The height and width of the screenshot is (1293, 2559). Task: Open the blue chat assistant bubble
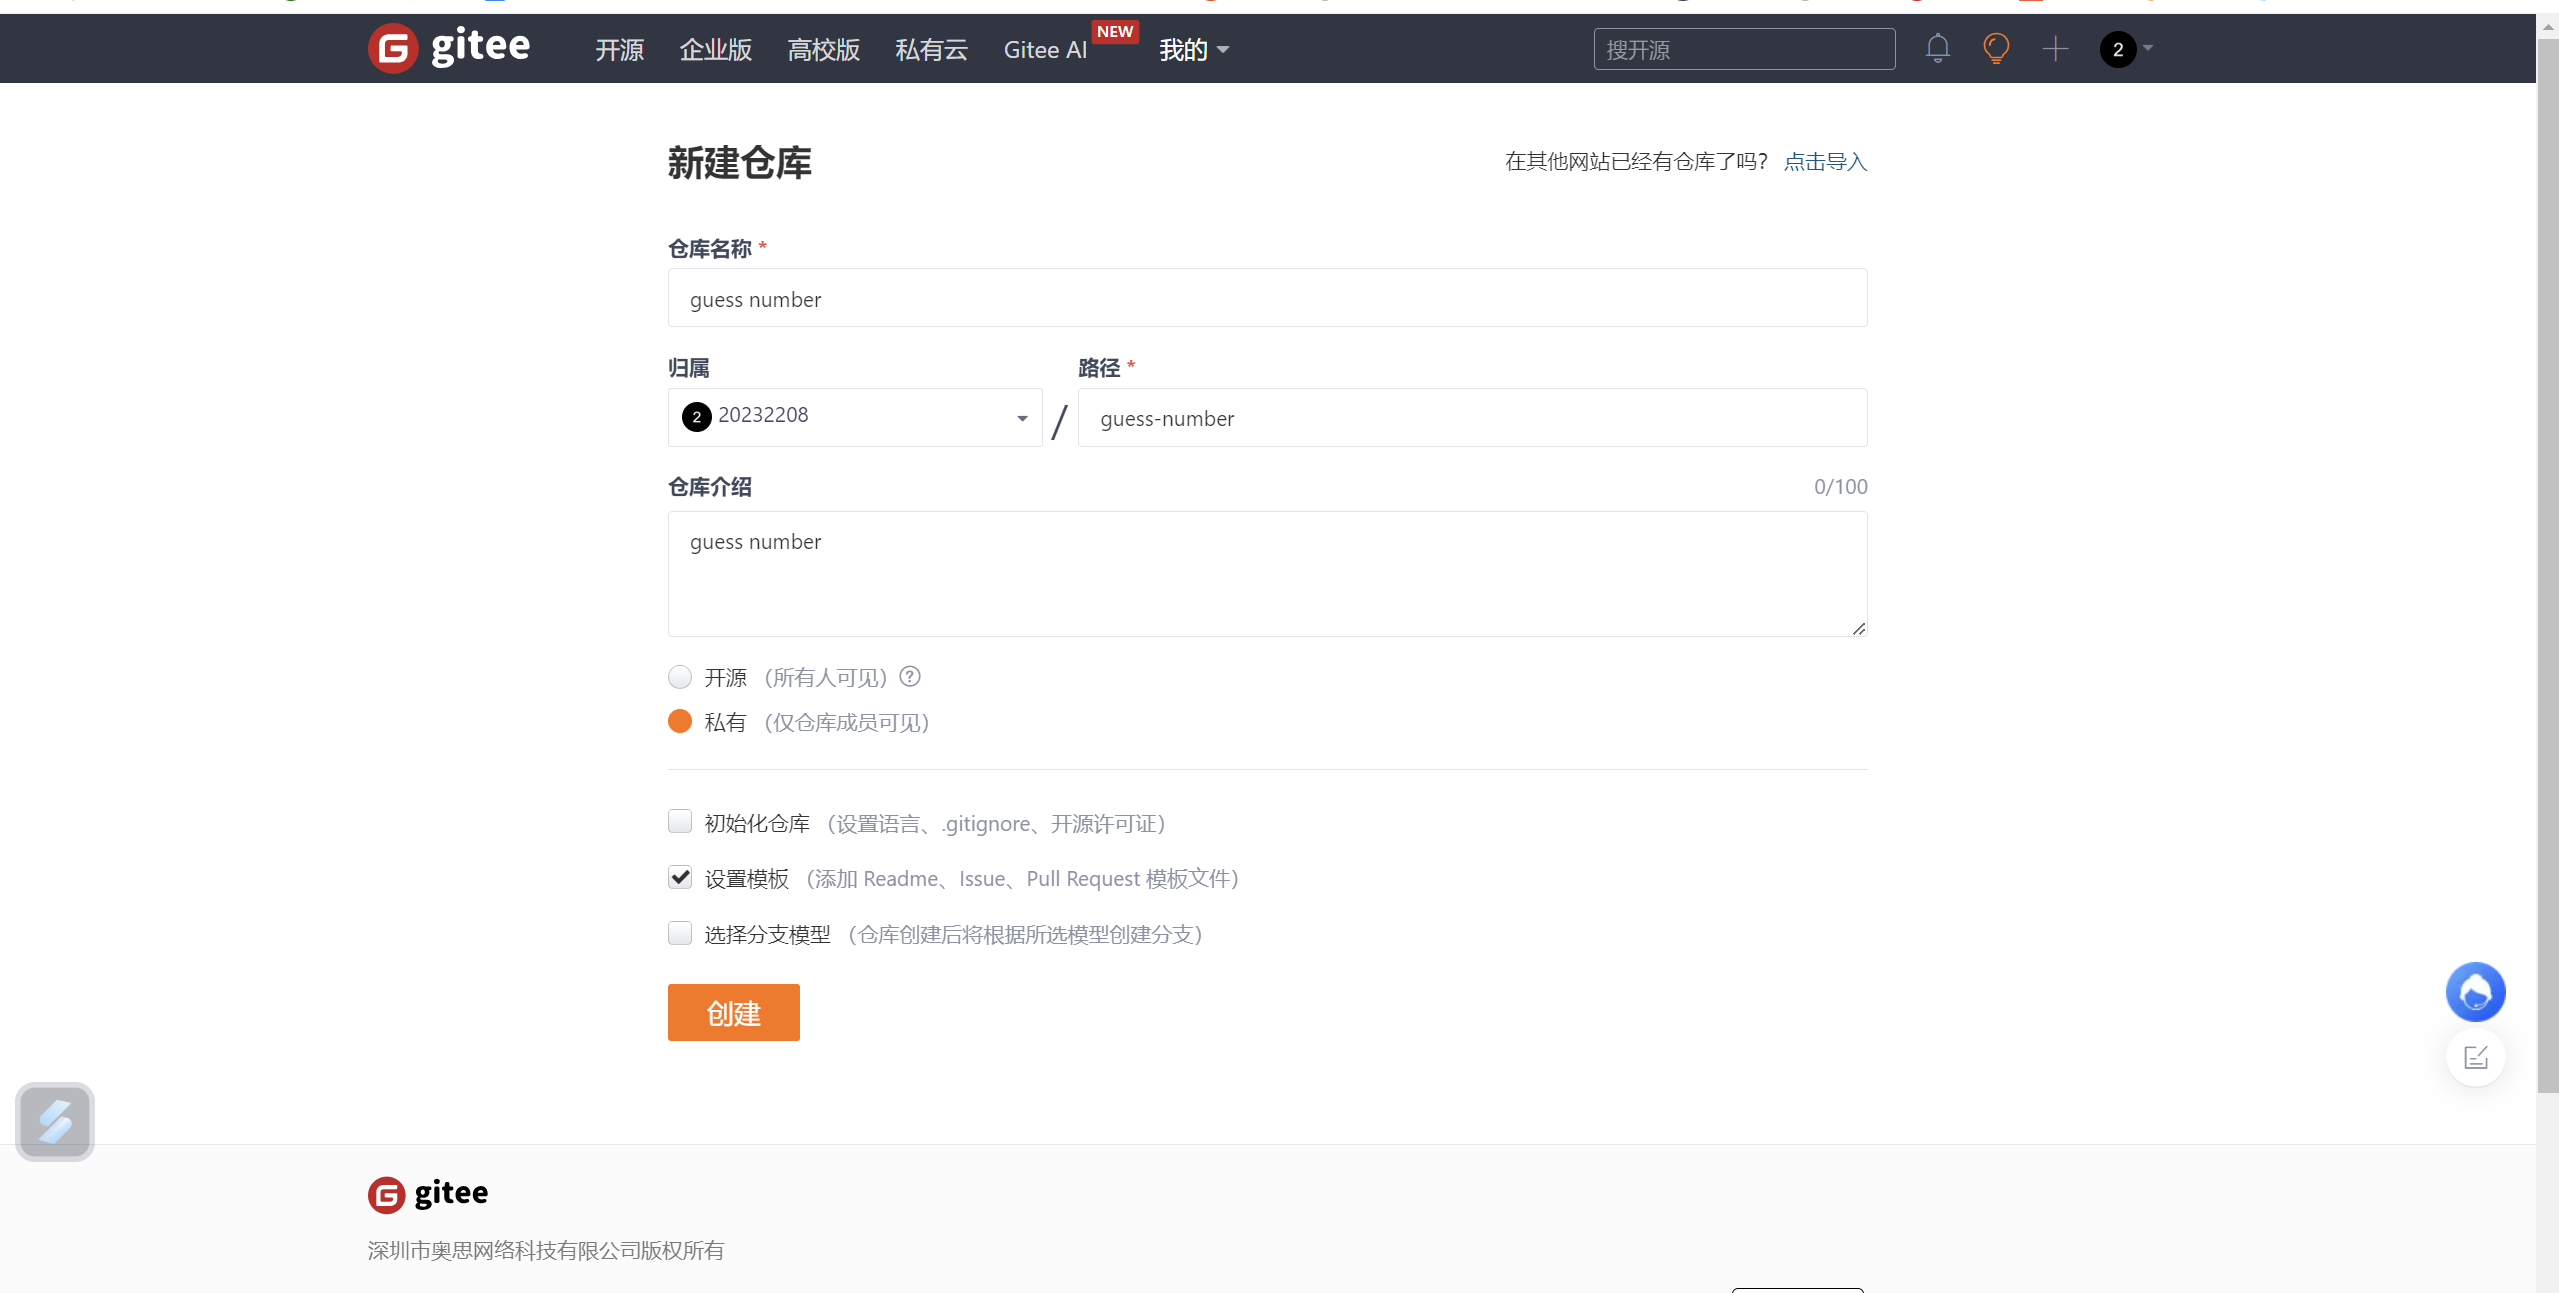pos(2475,992)
